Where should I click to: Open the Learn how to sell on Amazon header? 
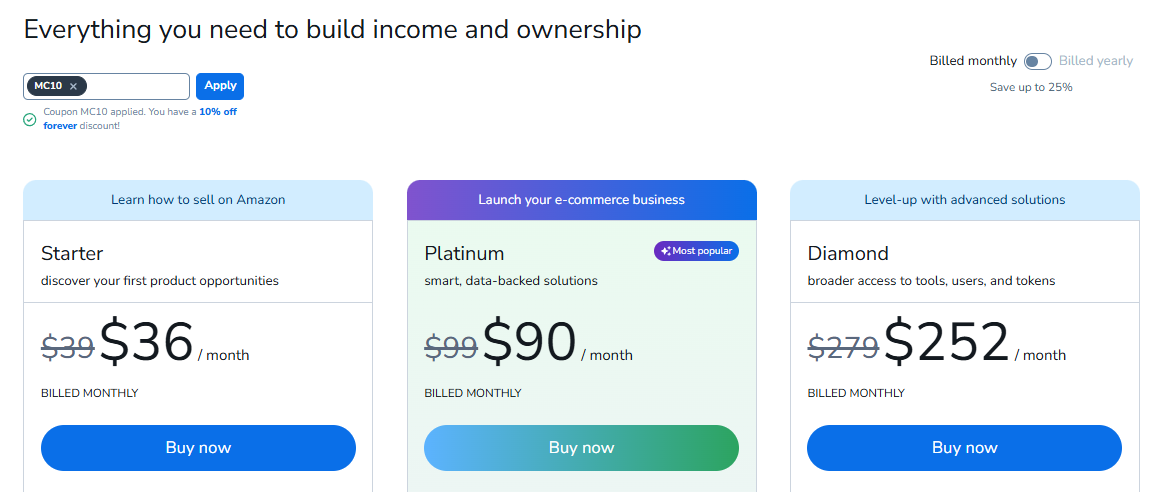tap(198, 200)
